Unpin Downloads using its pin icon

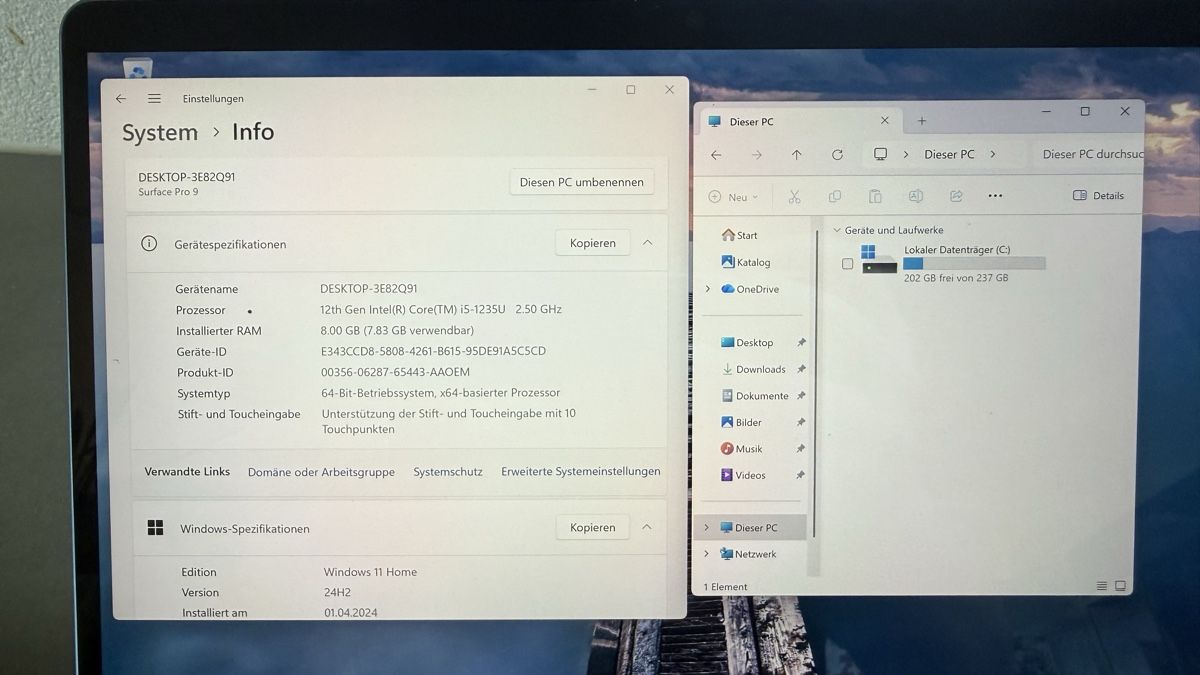pyautogui.click(x=801, y=369)
